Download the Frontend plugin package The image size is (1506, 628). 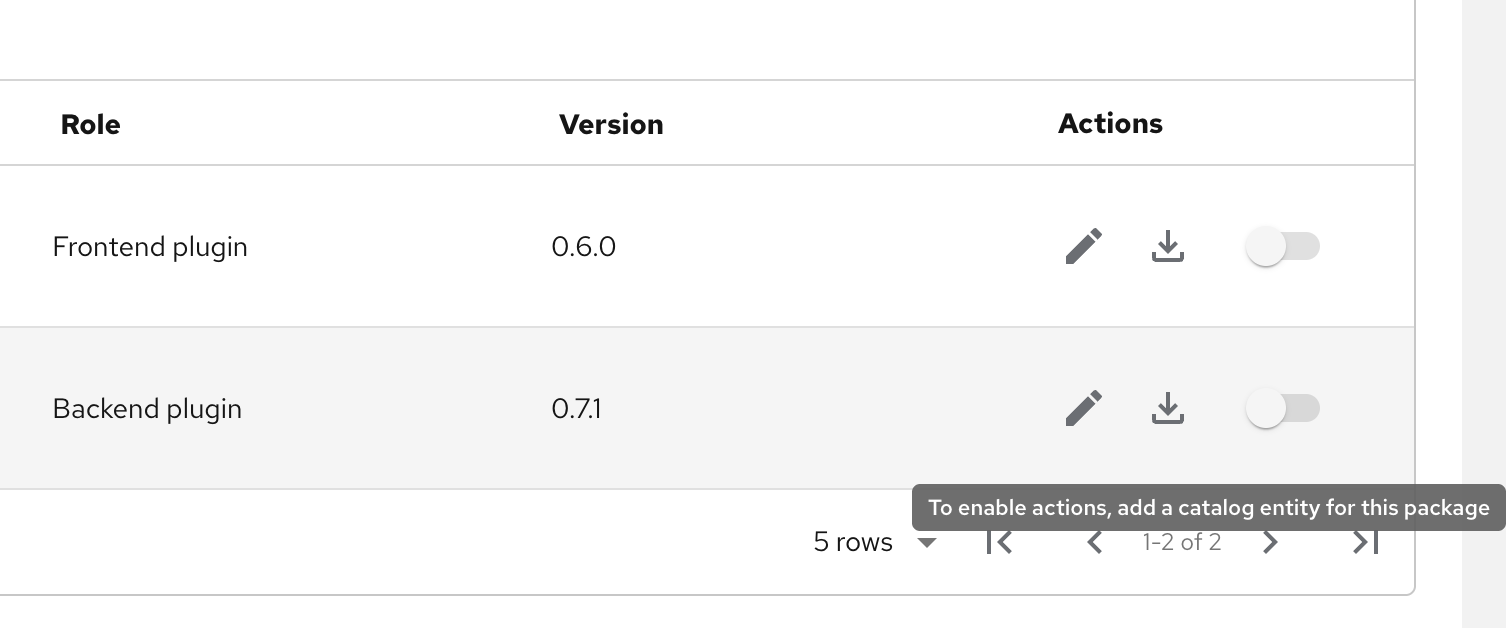click(1167, 246)
